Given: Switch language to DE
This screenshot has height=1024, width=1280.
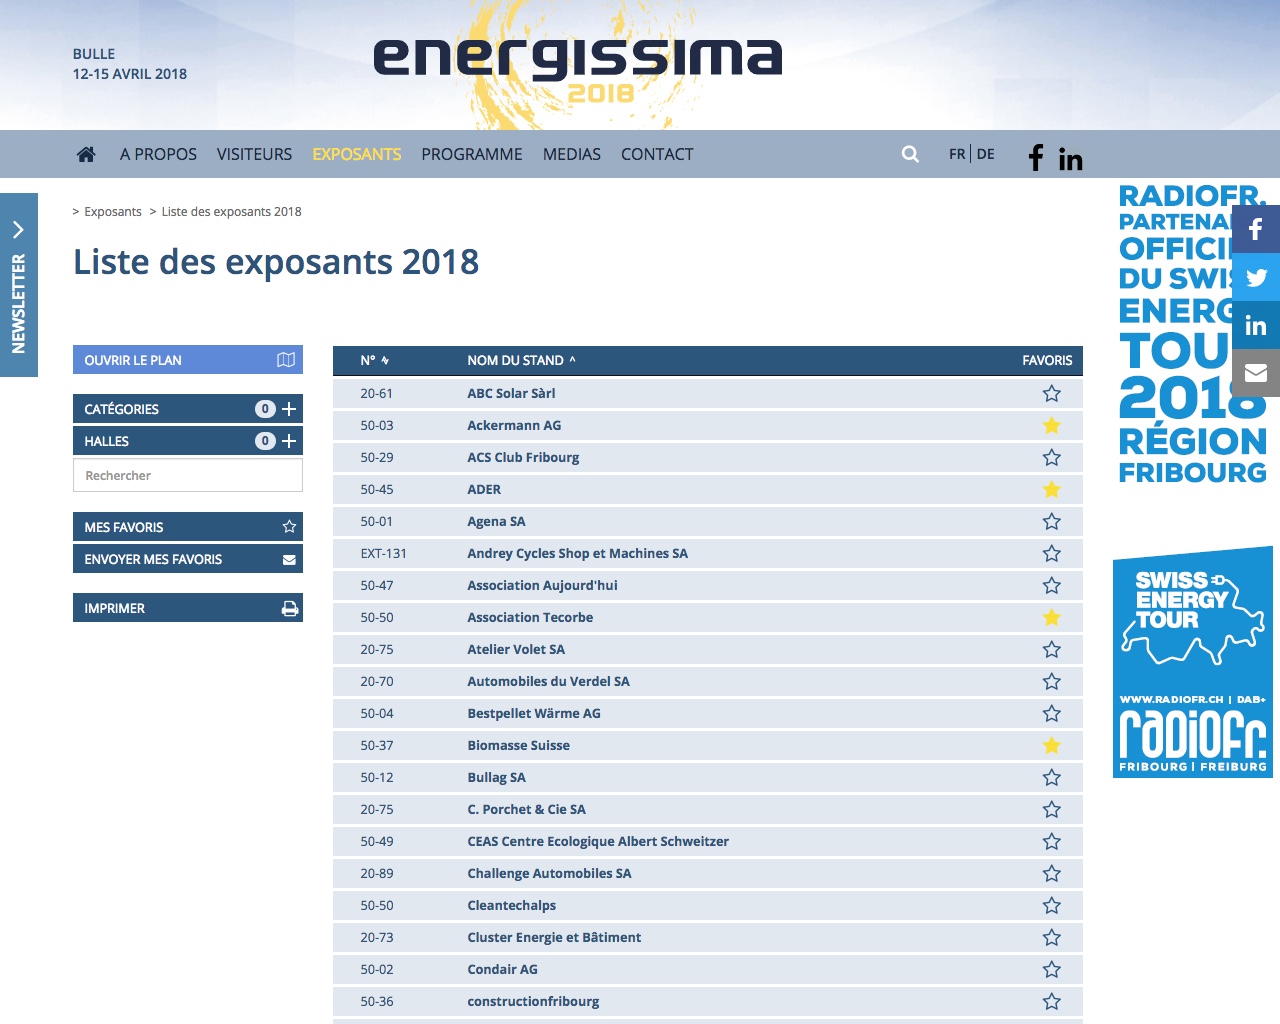Looking at the screenshot, I should [x=985, y=154].
